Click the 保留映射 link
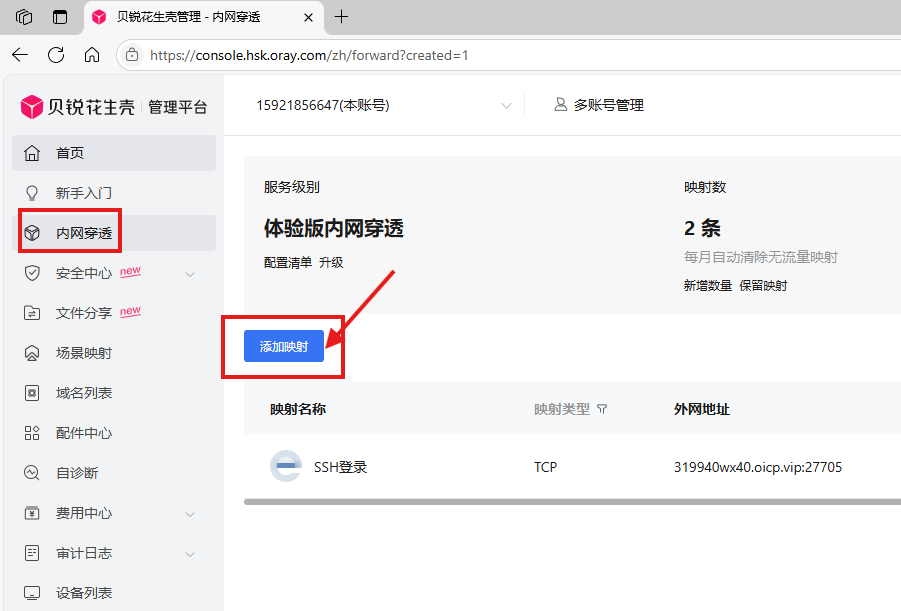This screenshot has height=611, width=901. click(x=763, y=286)
